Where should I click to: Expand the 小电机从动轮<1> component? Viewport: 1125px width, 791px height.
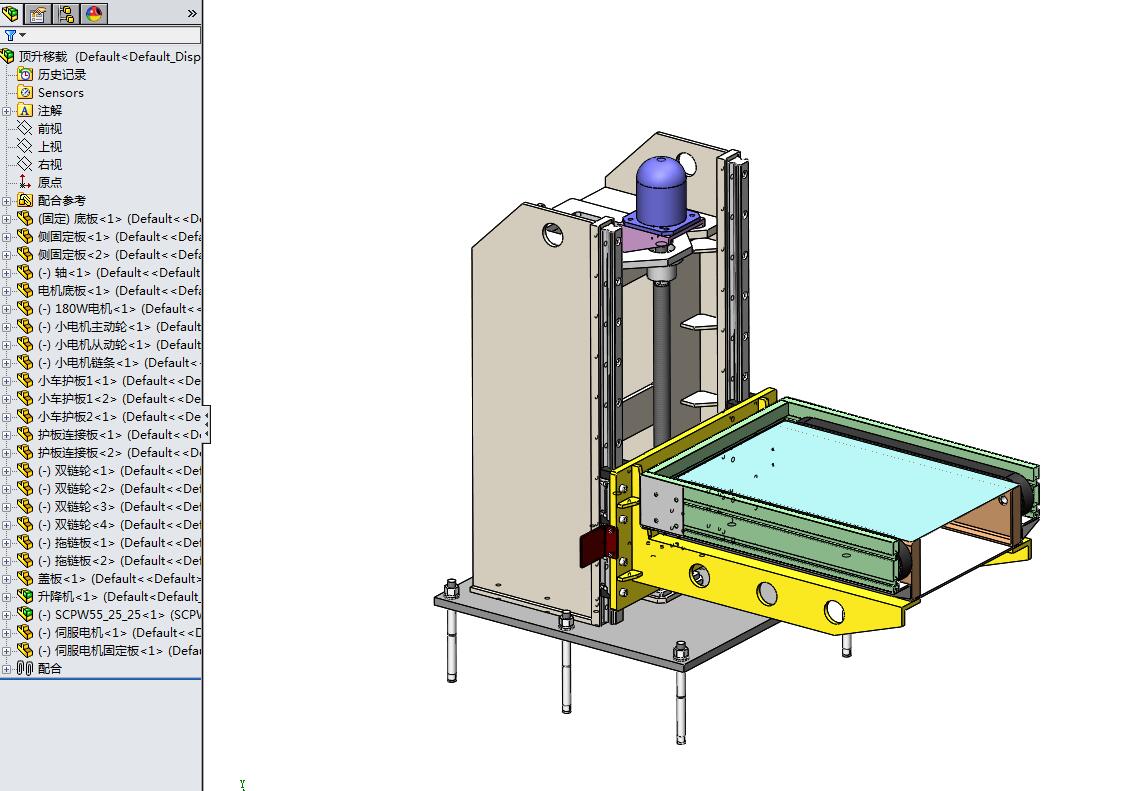(6, 345)
